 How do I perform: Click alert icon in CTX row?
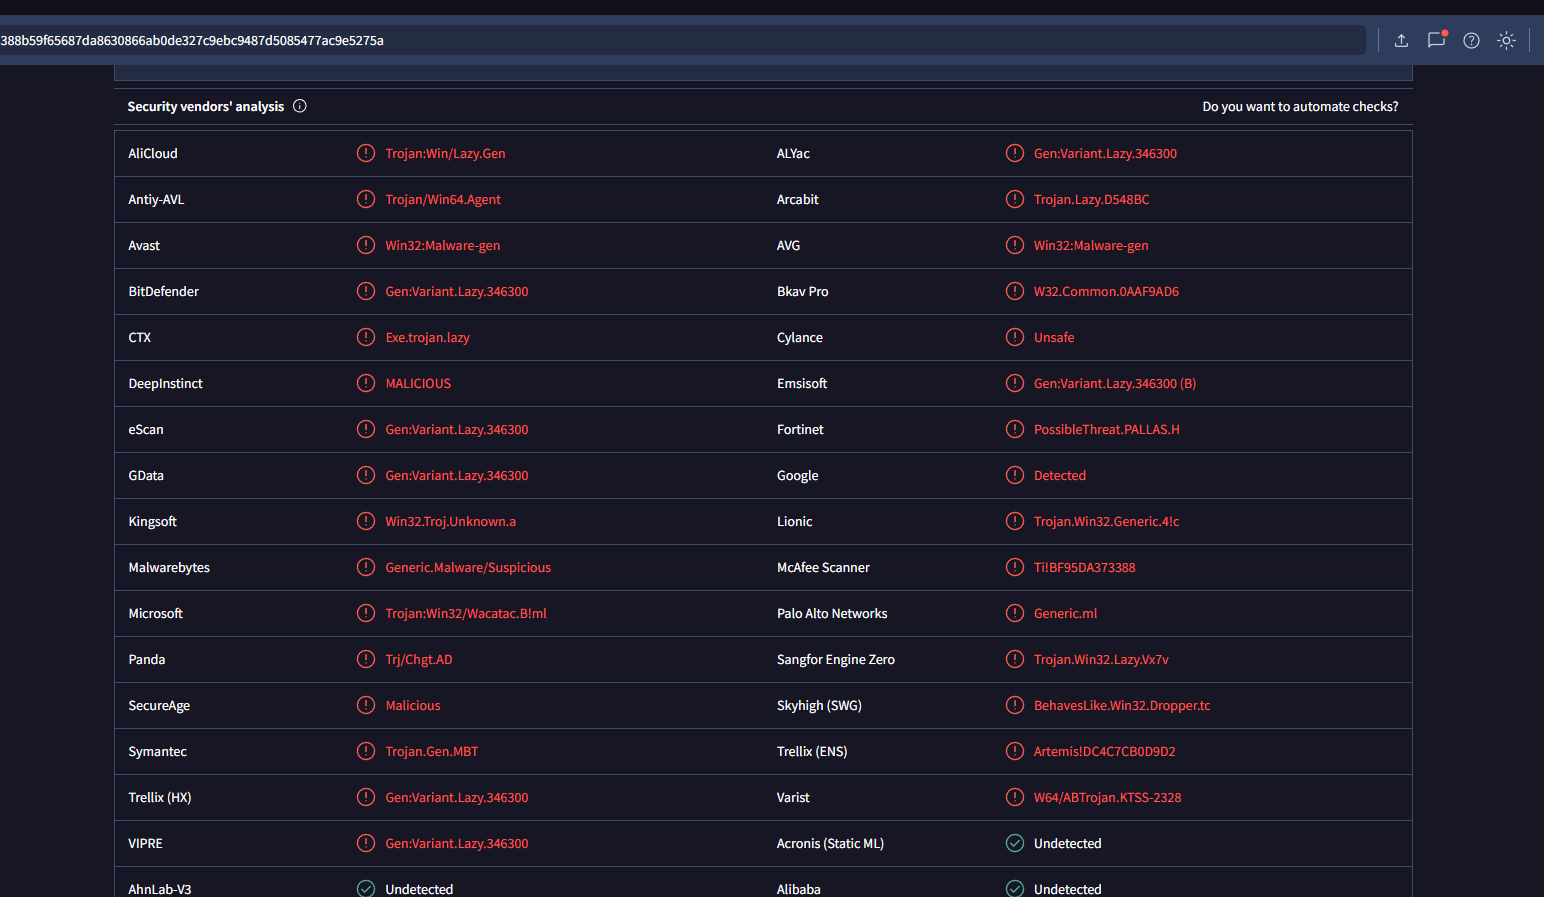(x=366, y=337)
